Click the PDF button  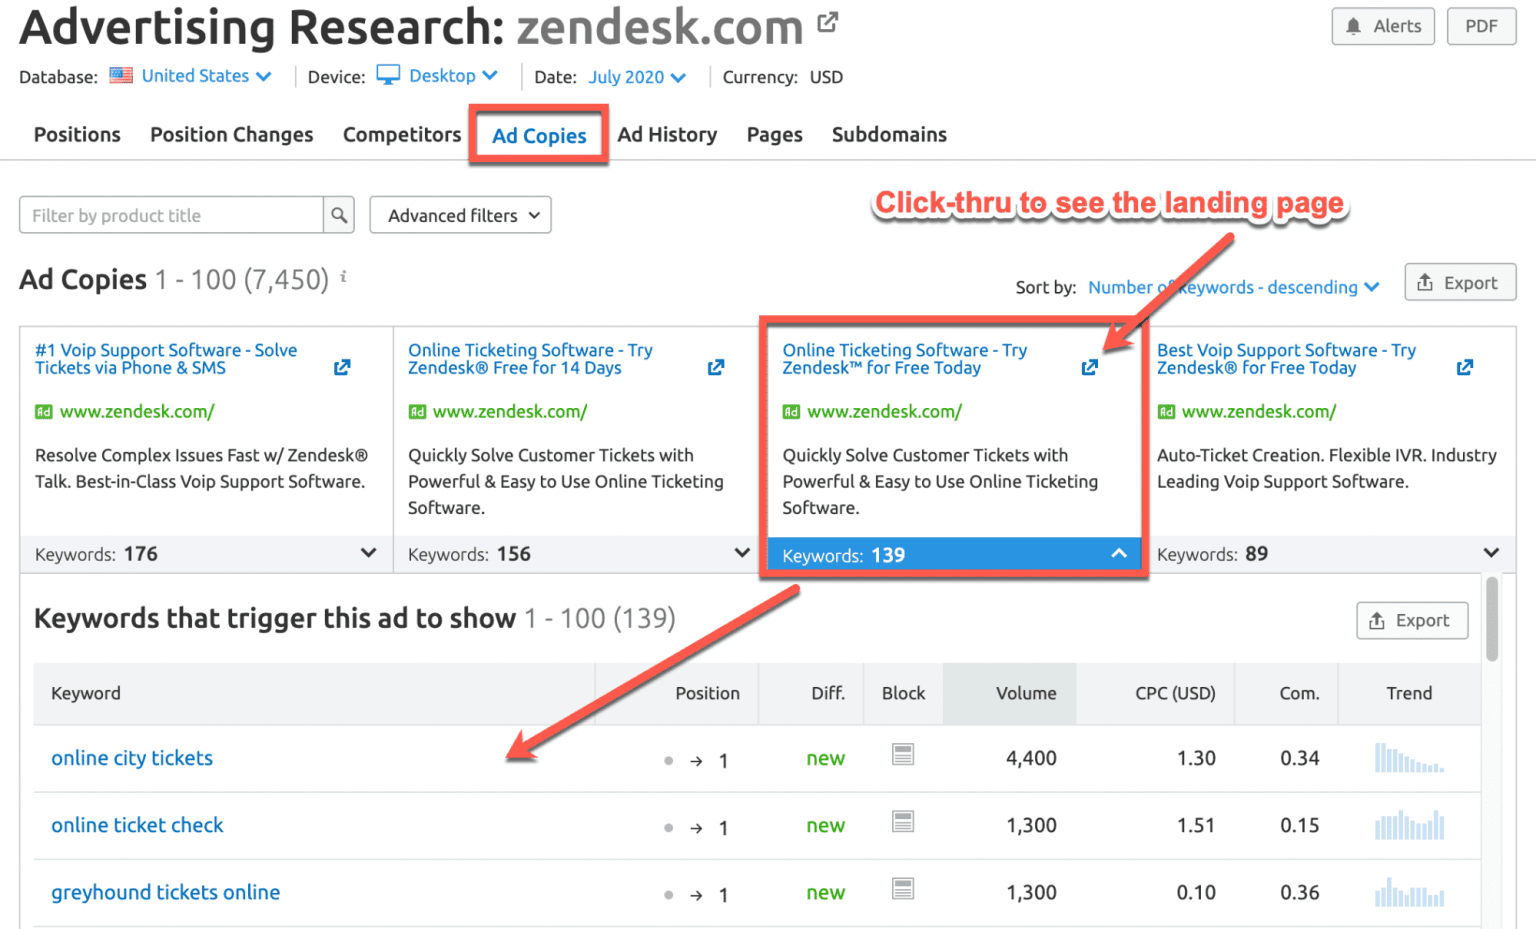point(1482,27)
